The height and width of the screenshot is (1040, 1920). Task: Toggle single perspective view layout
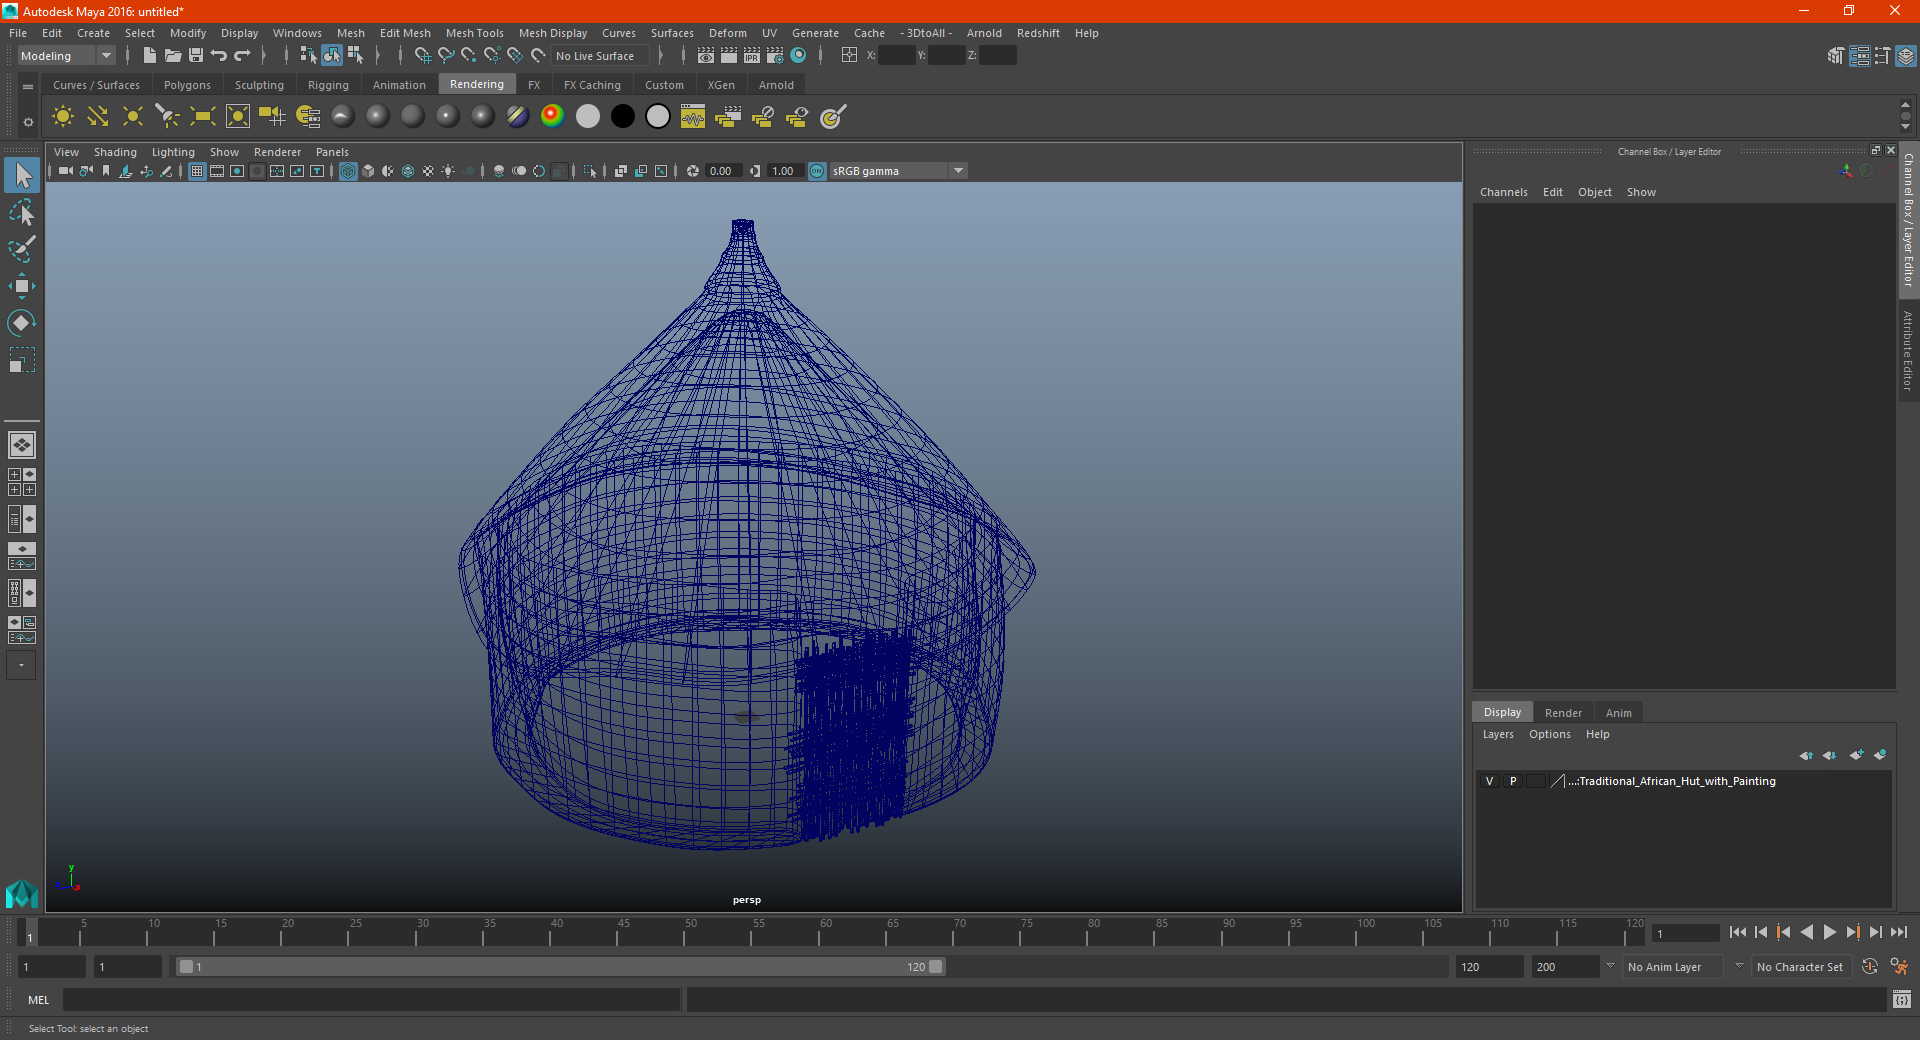tap(22, 445)
